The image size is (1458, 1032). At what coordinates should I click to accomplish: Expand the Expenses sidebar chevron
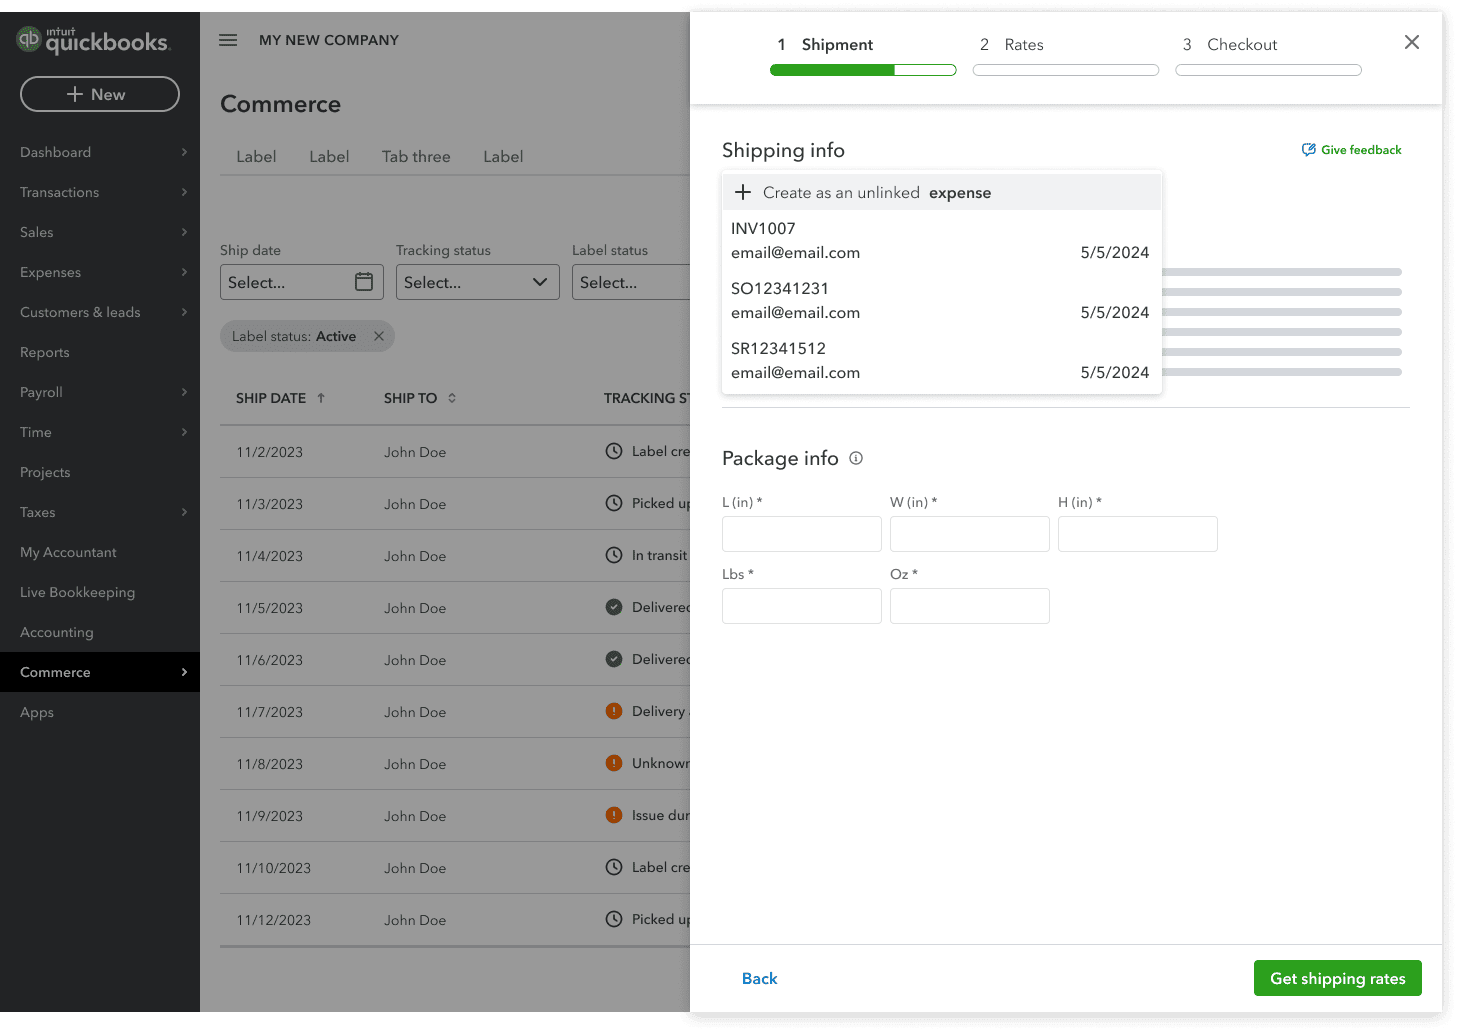(x=184, y=272)
